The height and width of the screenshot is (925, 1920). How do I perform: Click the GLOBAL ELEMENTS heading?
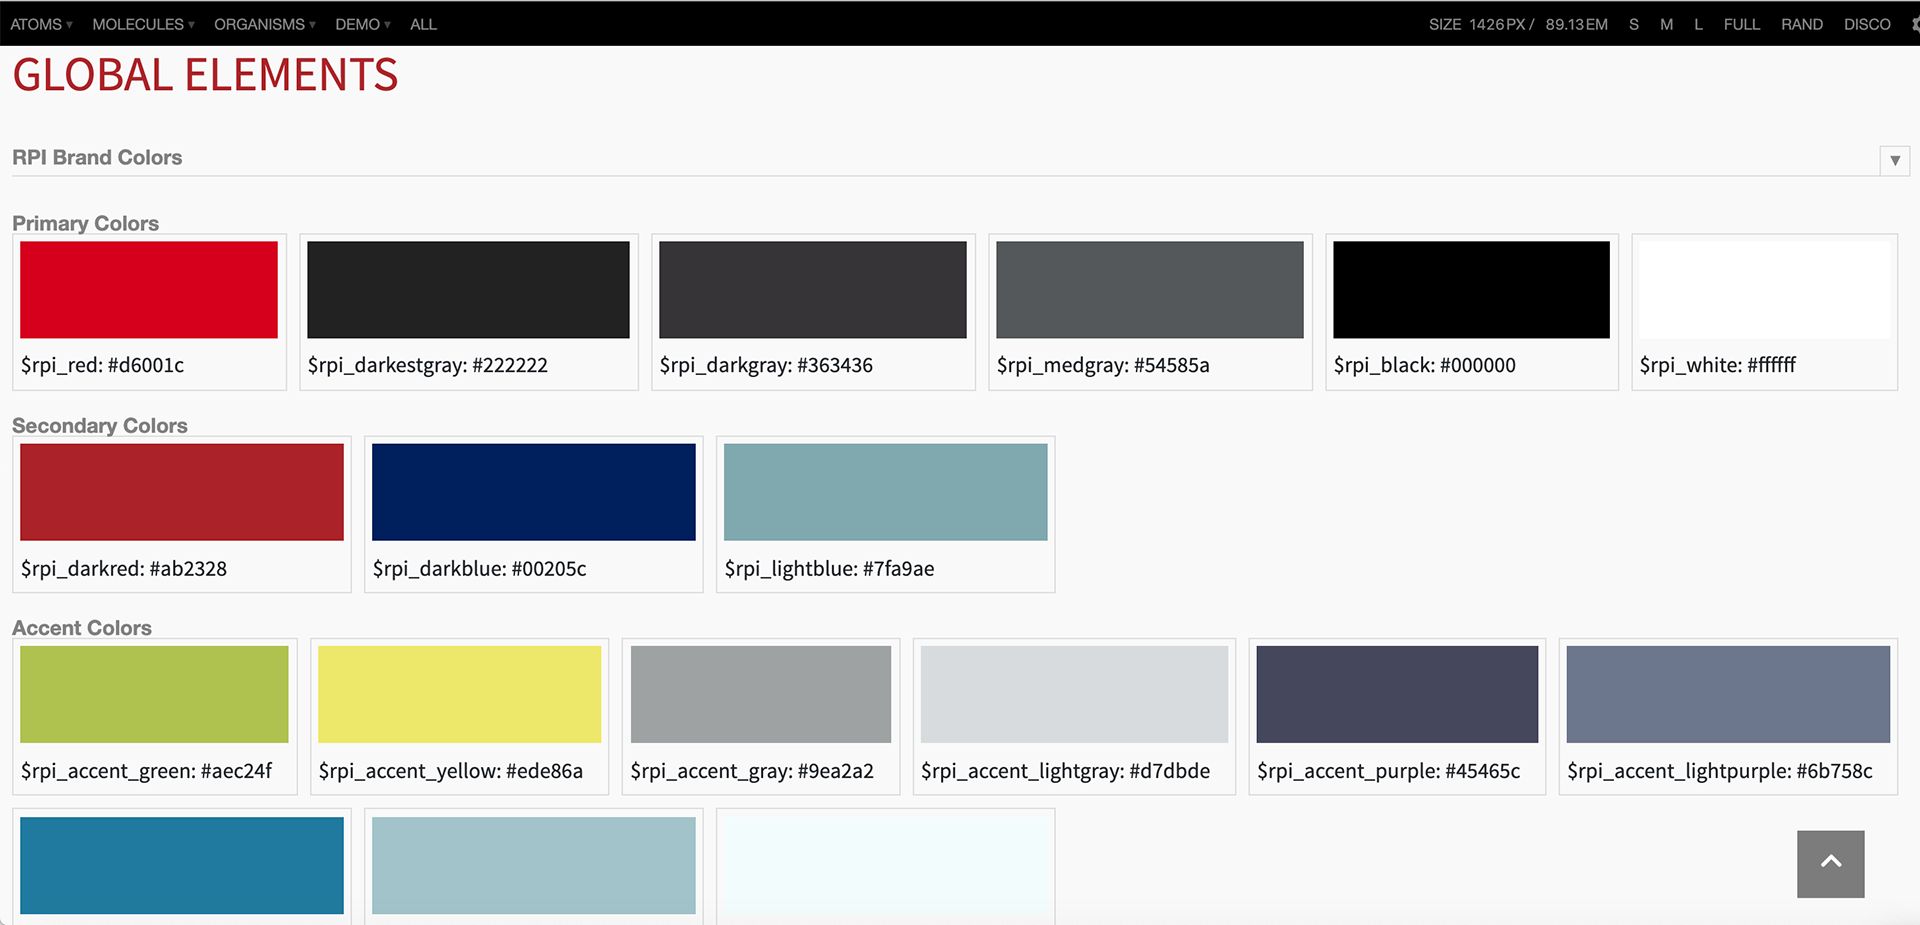[x=205, y=76]
